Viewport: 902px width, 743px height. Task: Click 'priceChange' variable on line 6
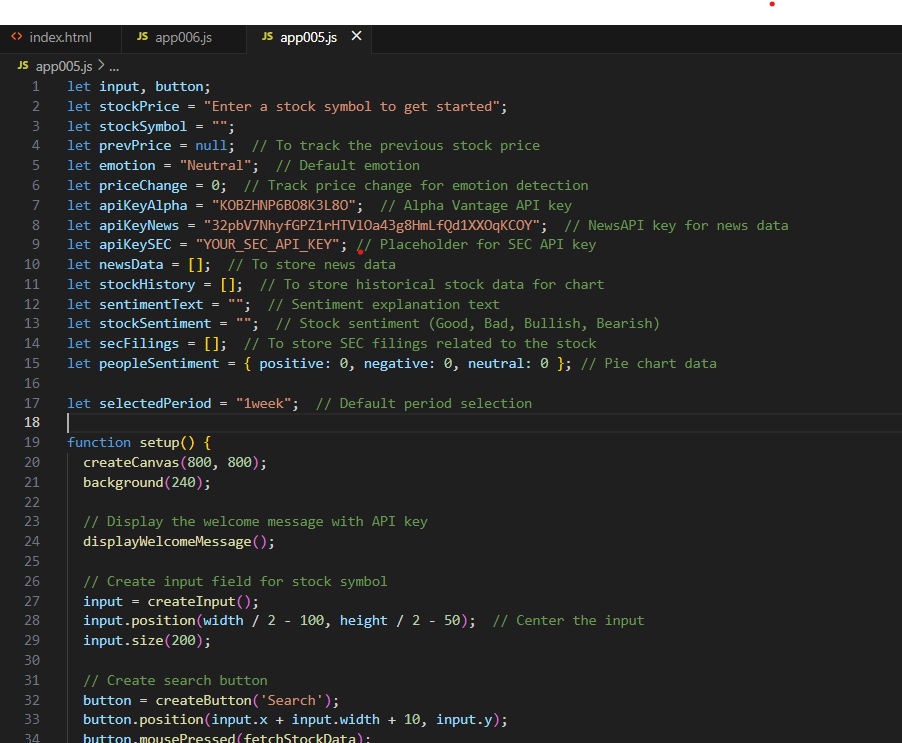tap(143, 186)
